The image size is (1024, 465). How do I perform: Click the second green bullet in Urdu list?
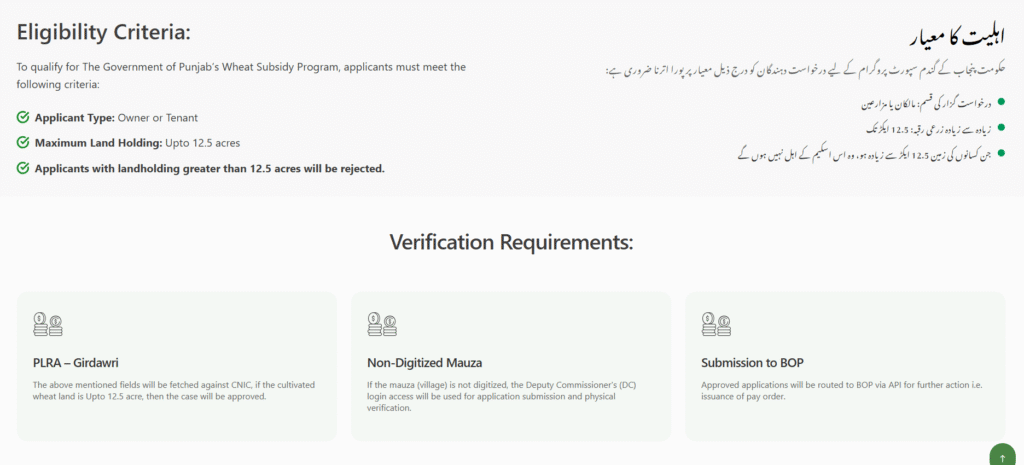click(x=1001, y=128)
